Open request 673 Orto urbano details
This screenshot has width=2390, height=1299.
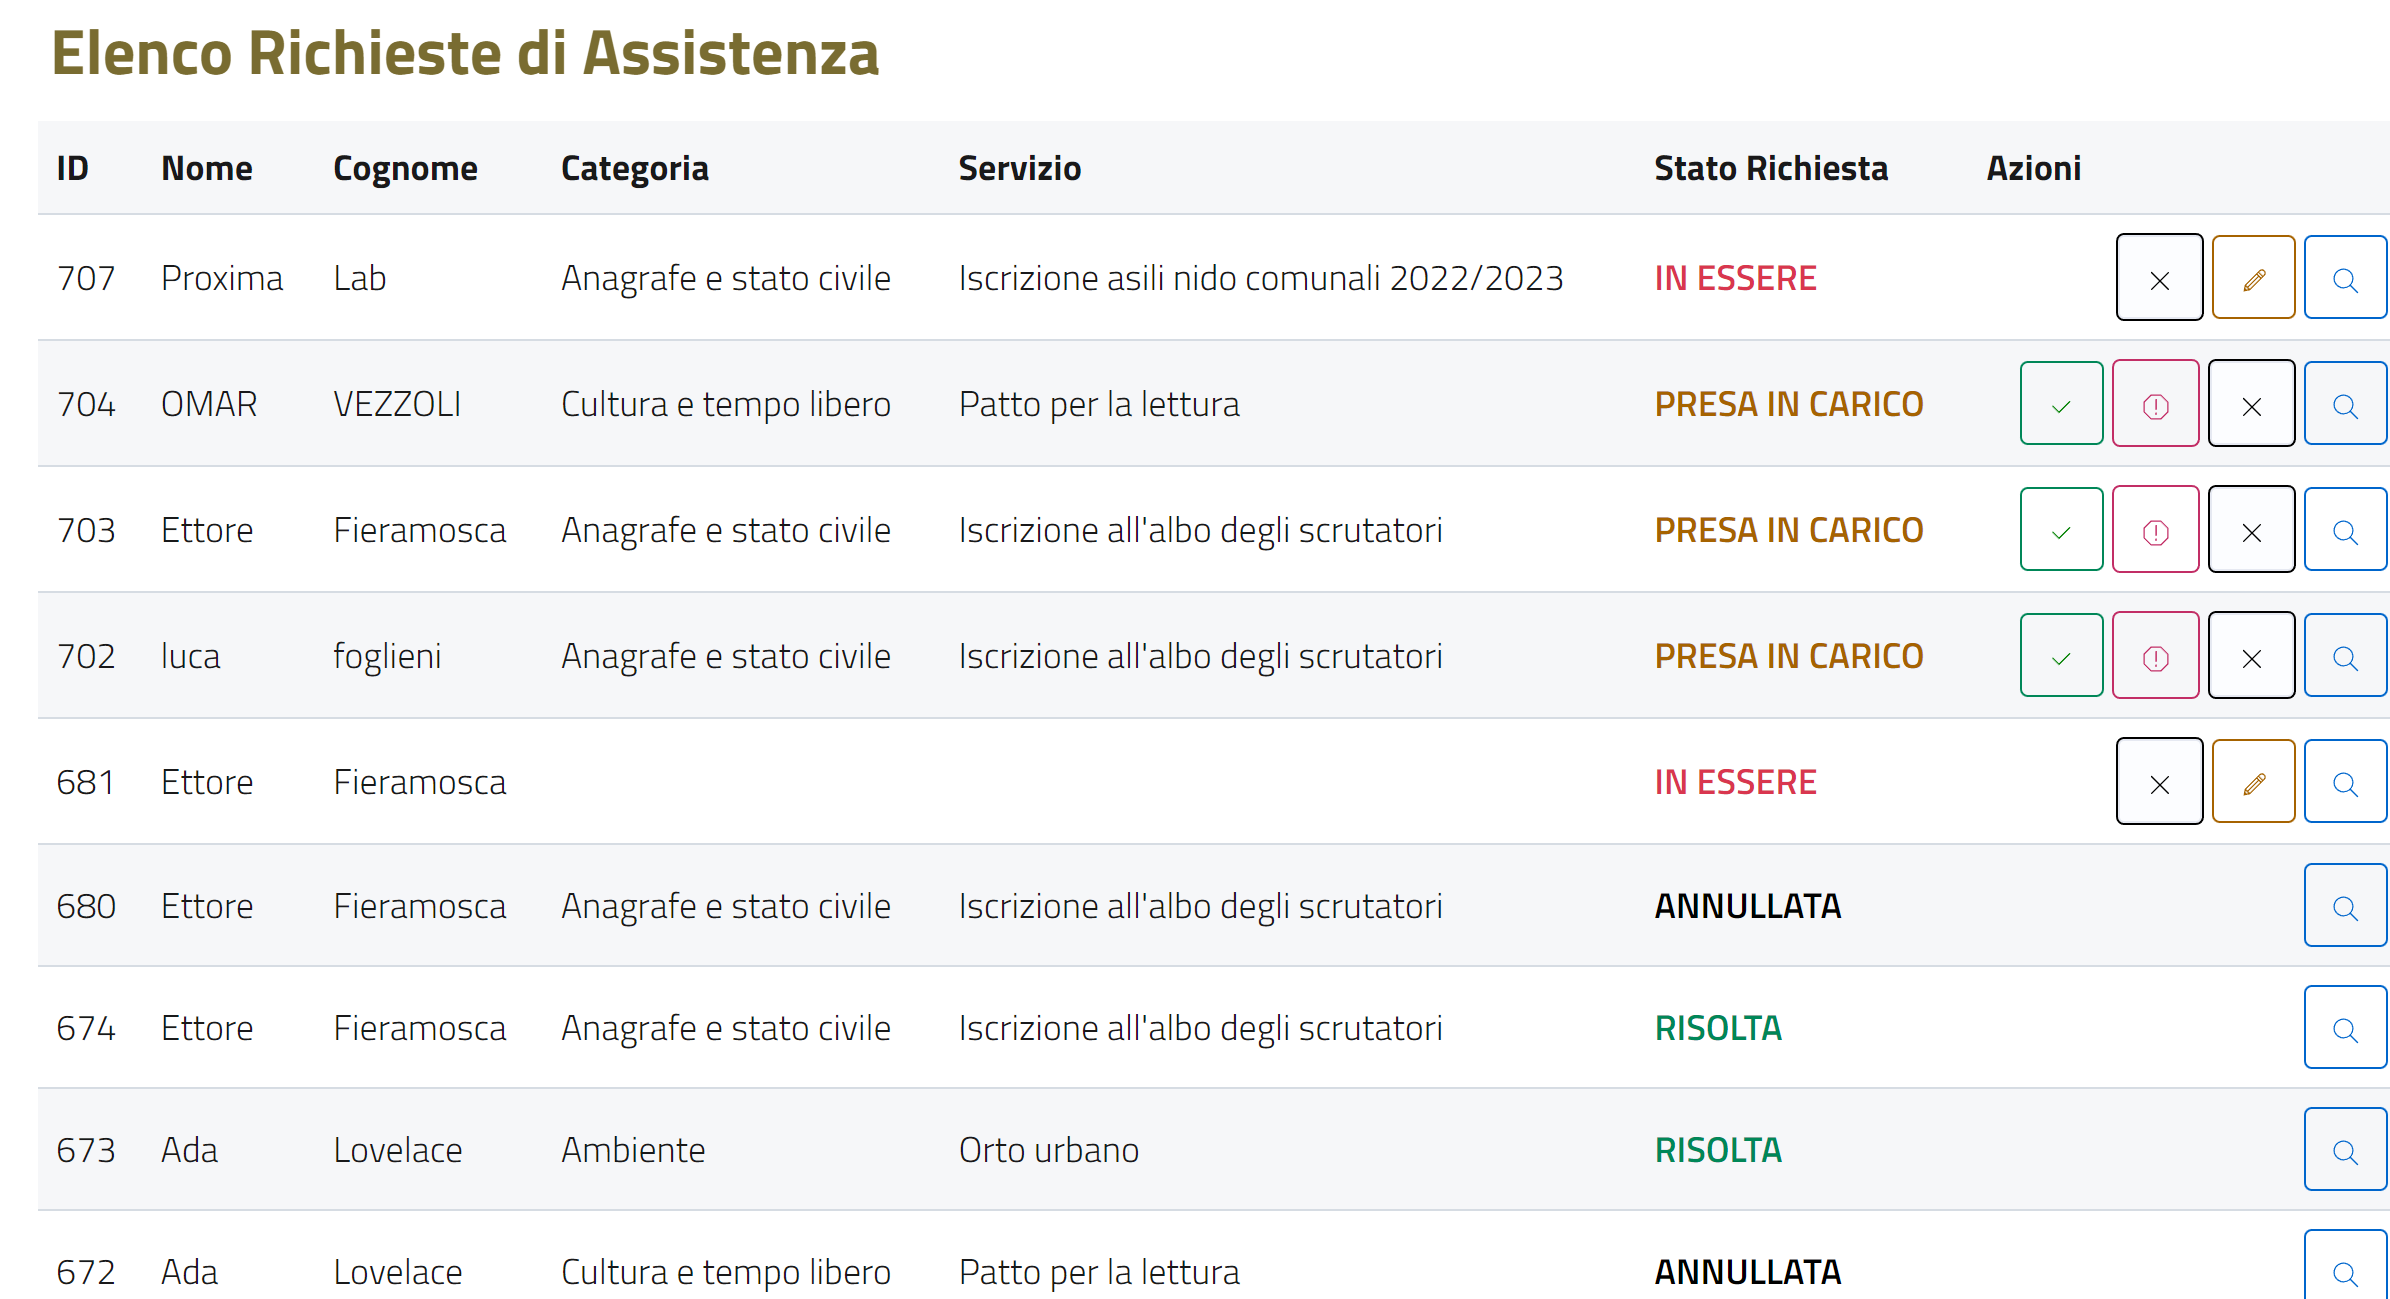2345,1150
